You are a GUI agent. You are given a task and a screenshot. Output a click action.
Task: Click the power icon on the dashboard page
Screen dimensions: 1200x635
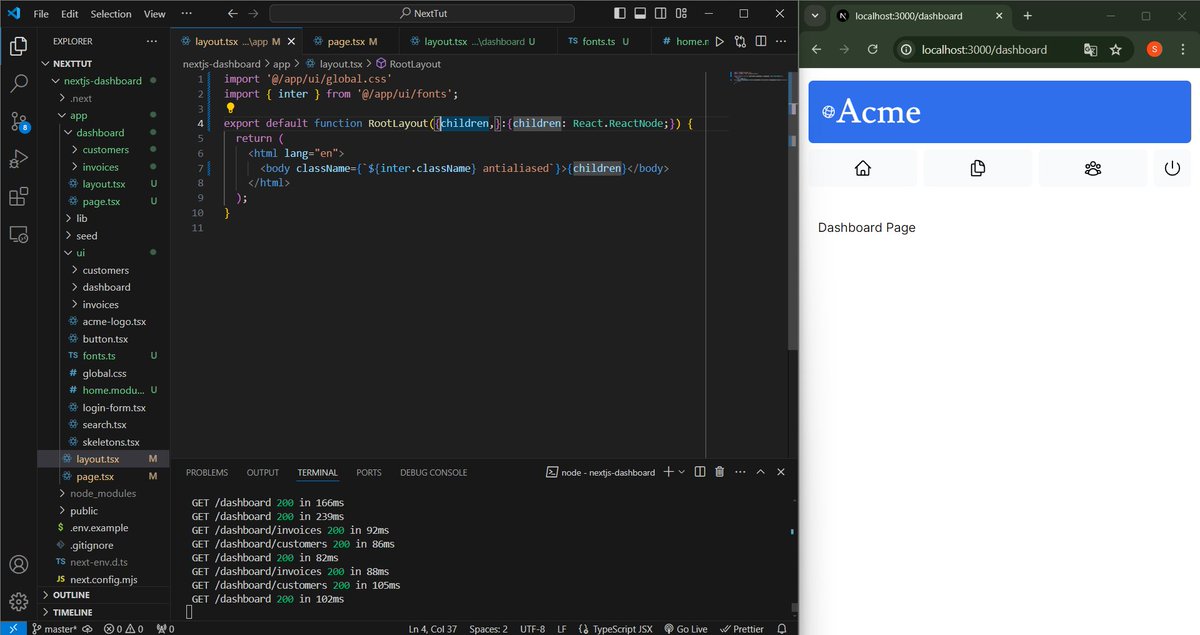(1172, 168)
